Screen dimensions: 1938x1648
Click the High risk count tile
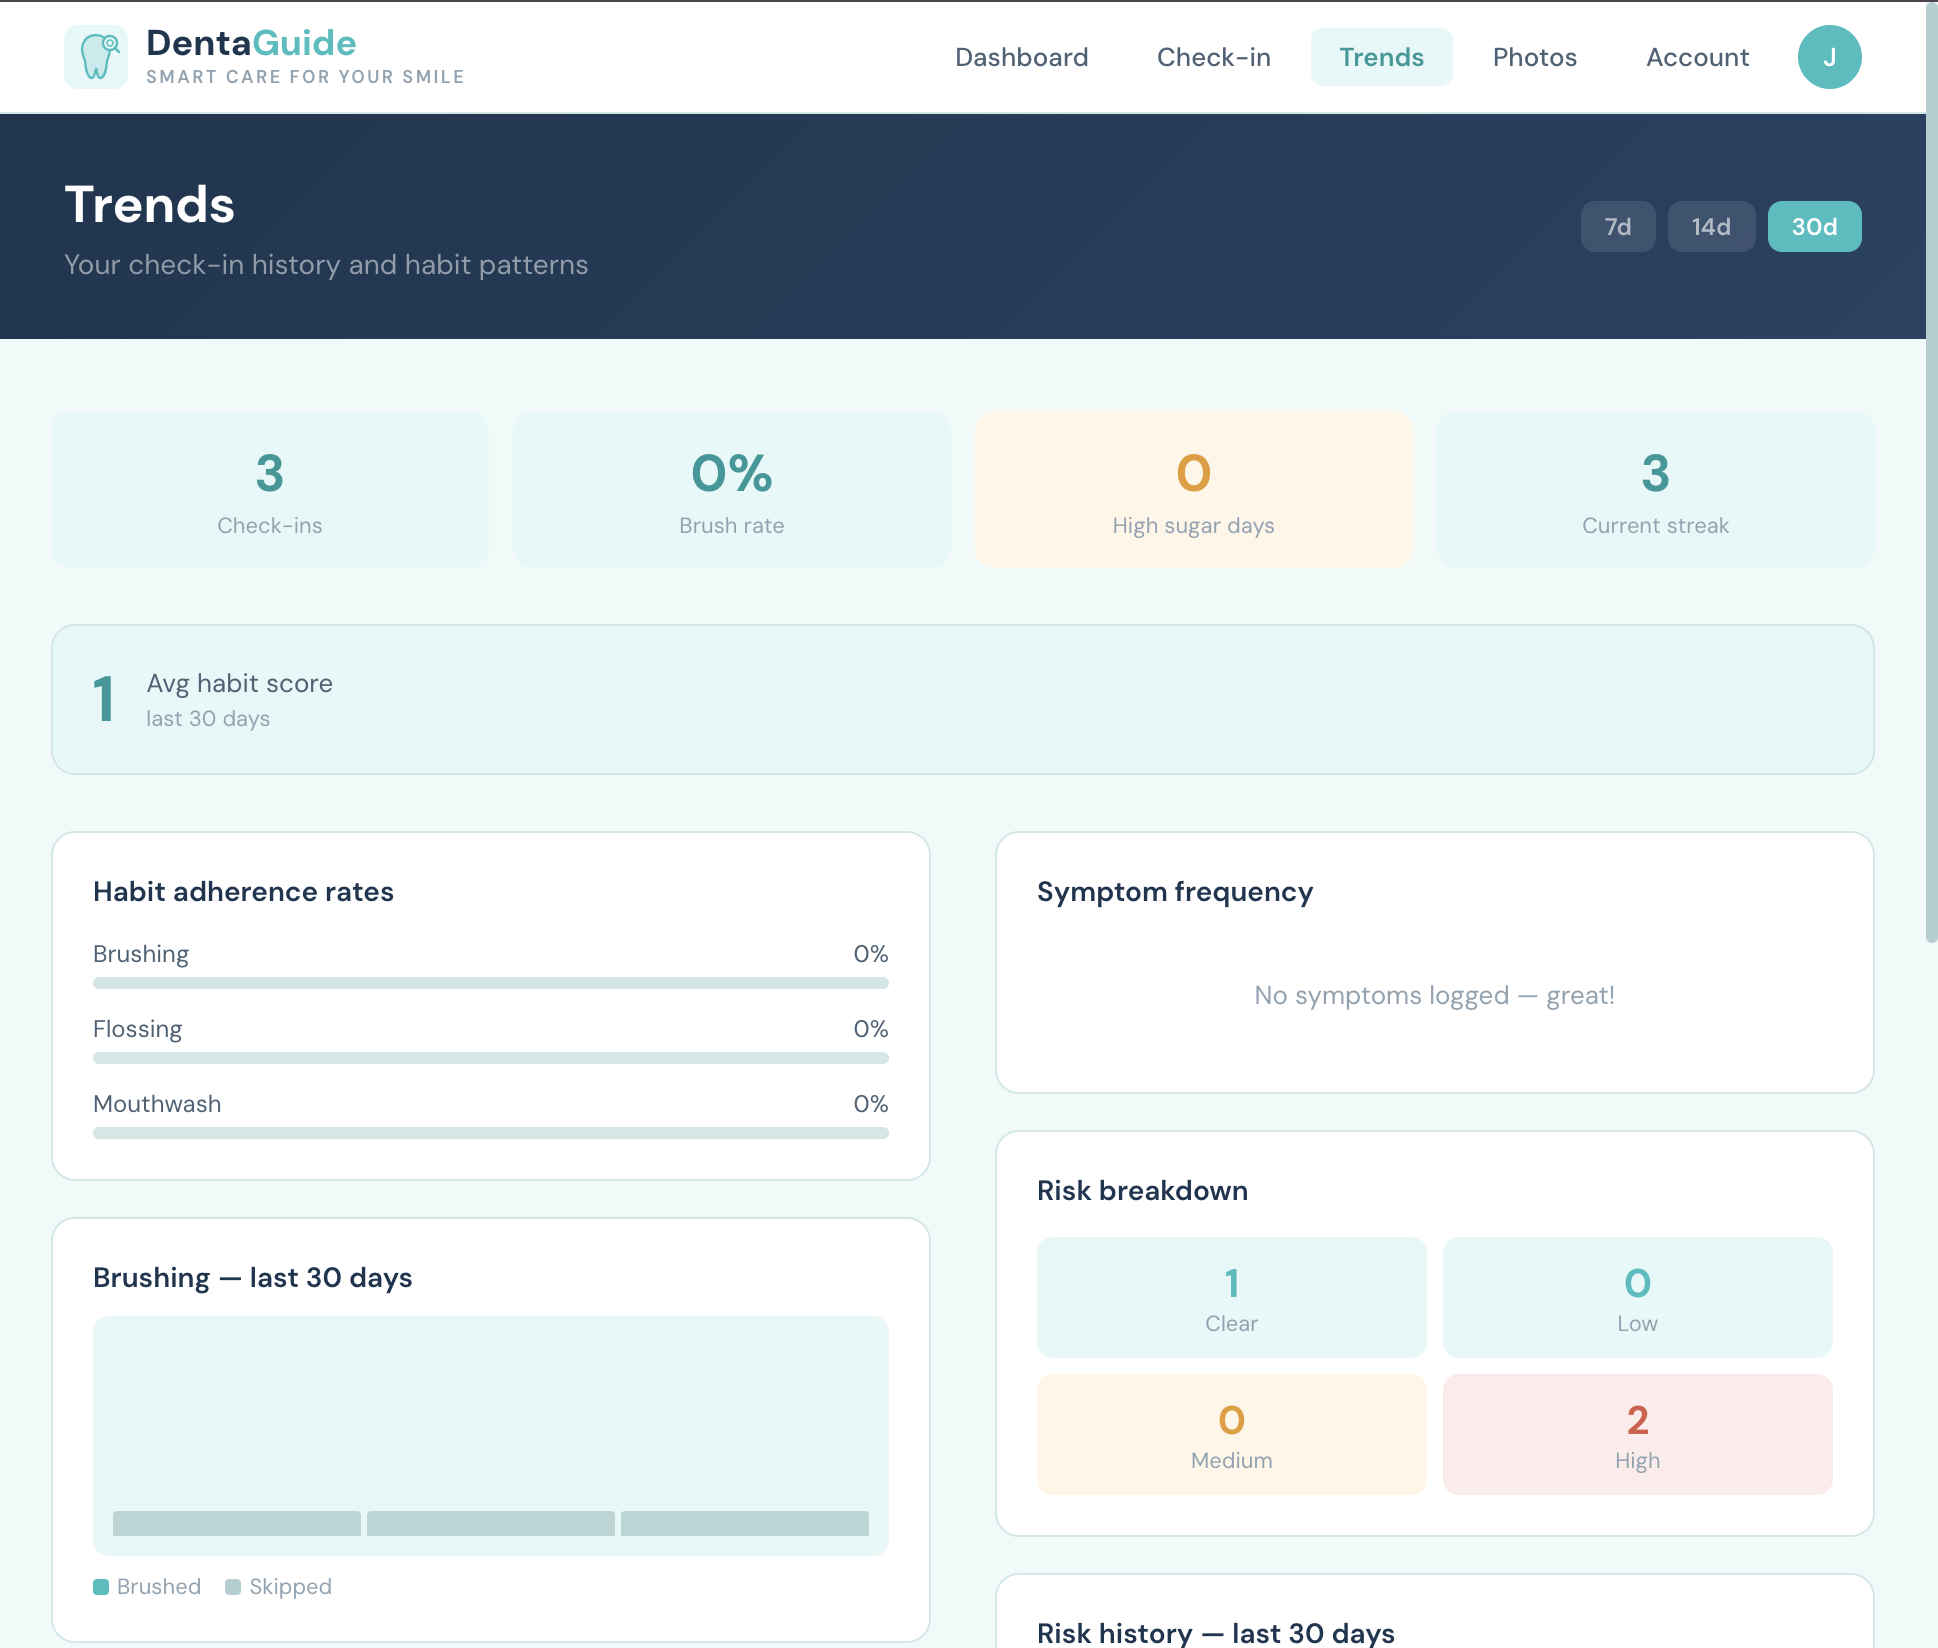(x=1637, y=1434)
